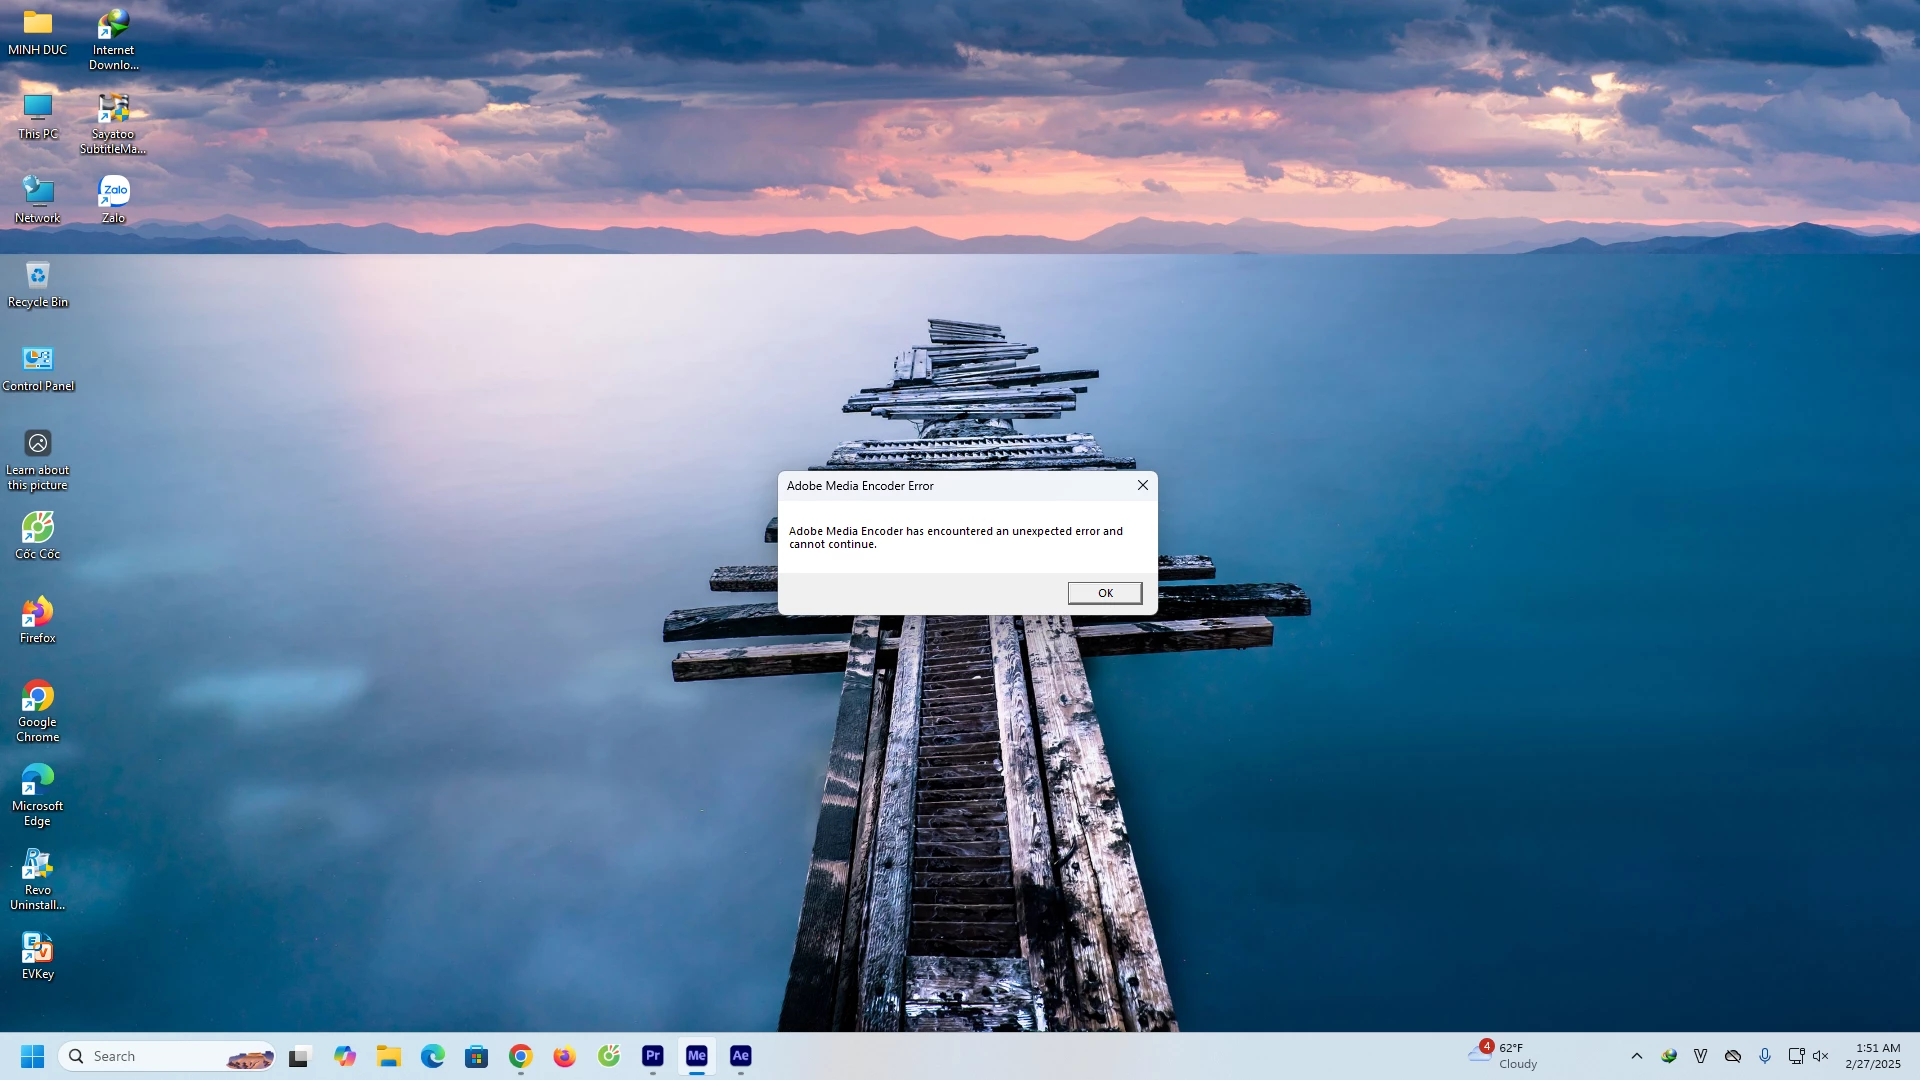Select the Zalo desktop shortcut

114,199
